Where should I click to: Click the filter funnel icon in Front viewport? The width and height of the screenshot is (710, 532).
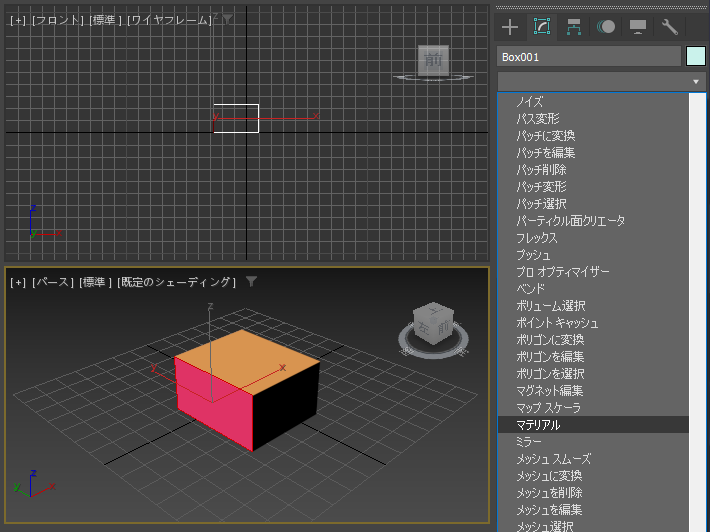228,19
